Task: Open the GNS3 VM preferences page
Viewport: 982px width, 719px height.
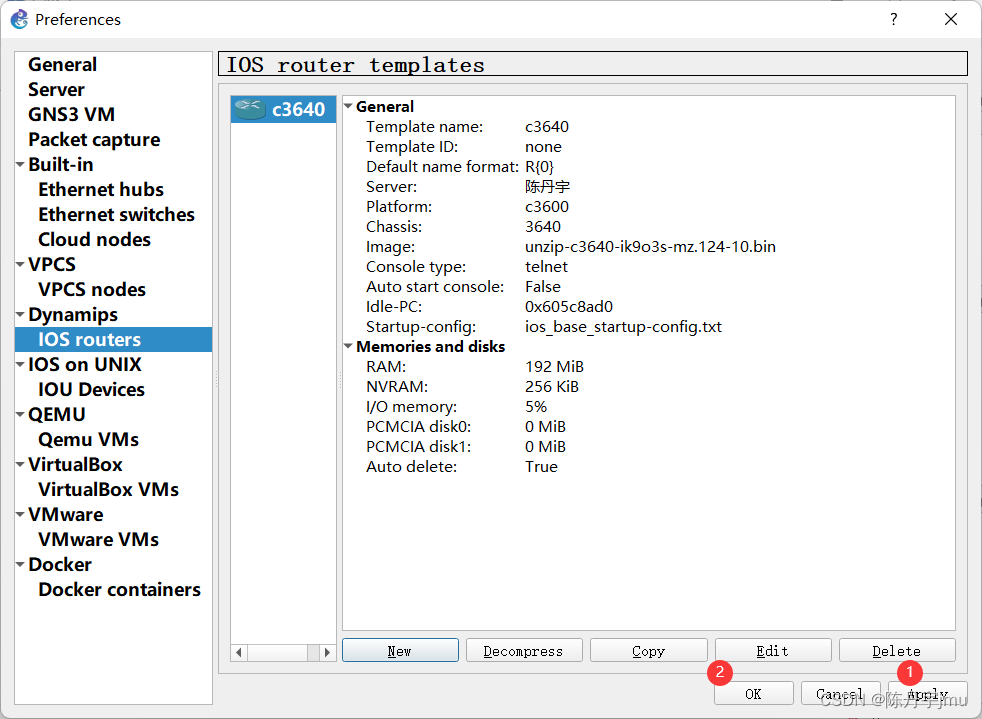Action: (x=71, y=115)
